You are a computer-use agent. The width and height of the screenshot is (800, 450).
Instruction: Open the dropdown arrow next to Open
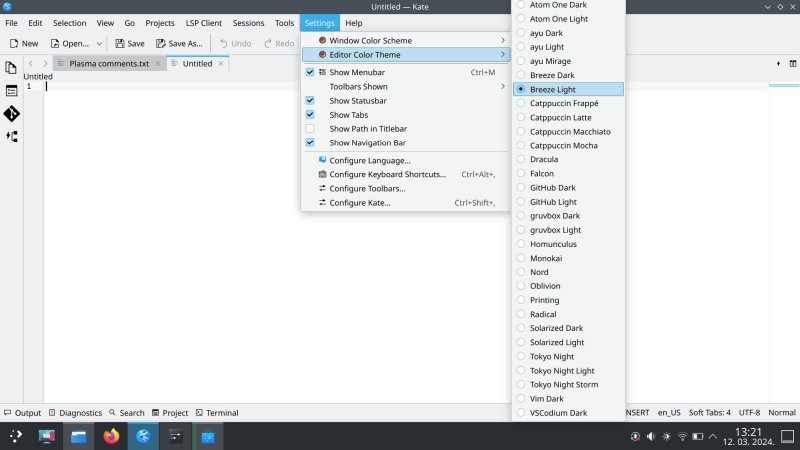coord(99,43)
